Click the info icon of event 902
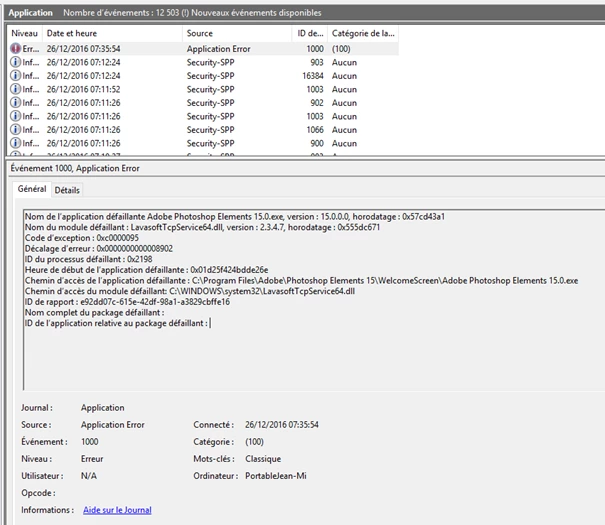 pos(15,103)
